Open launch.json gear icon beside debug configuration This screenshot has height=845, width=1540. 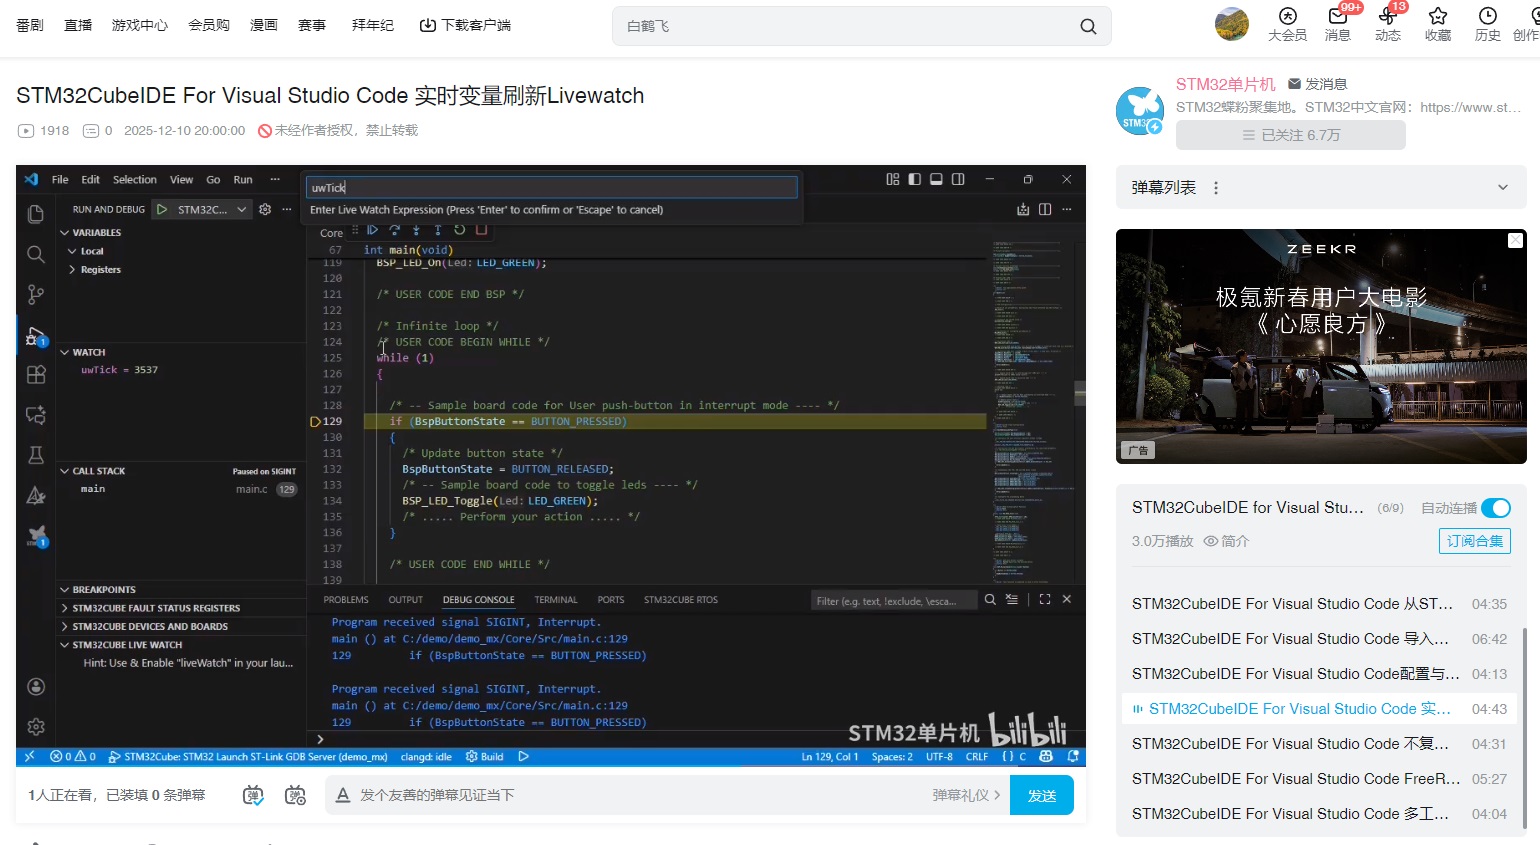(x=265, y=209)
